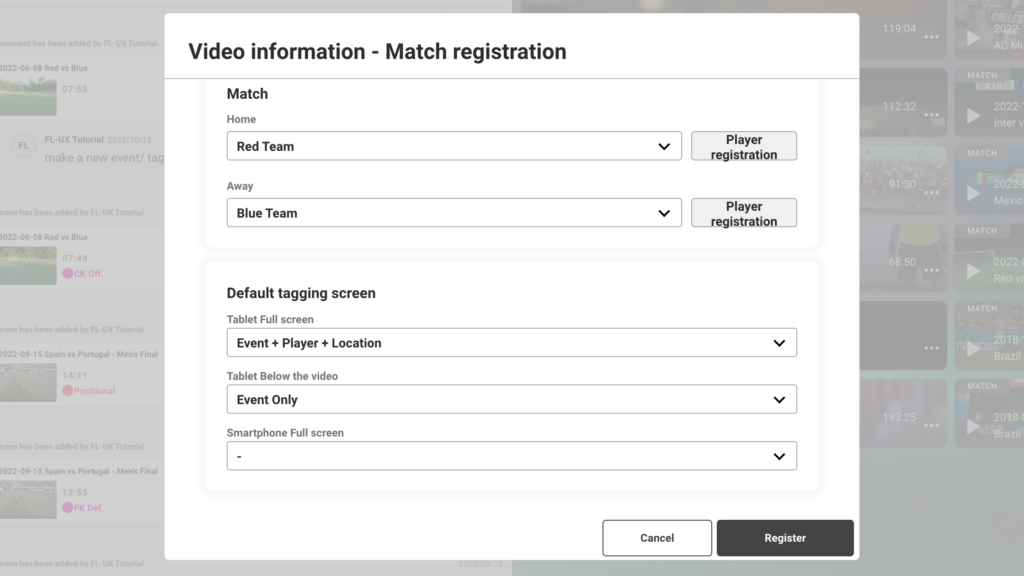This screenshot has width=1024, height=576.
Task: Click the FL avatar of FL-UX Tutorial comment
Action: tap(24, 146)
